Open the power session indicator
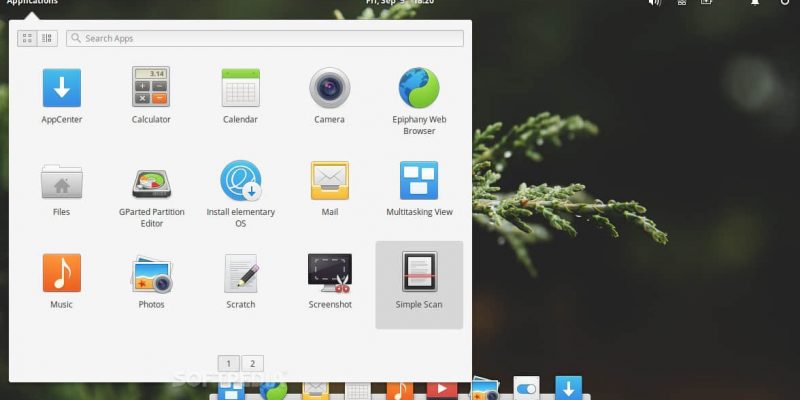 click(x=785, y=2)
